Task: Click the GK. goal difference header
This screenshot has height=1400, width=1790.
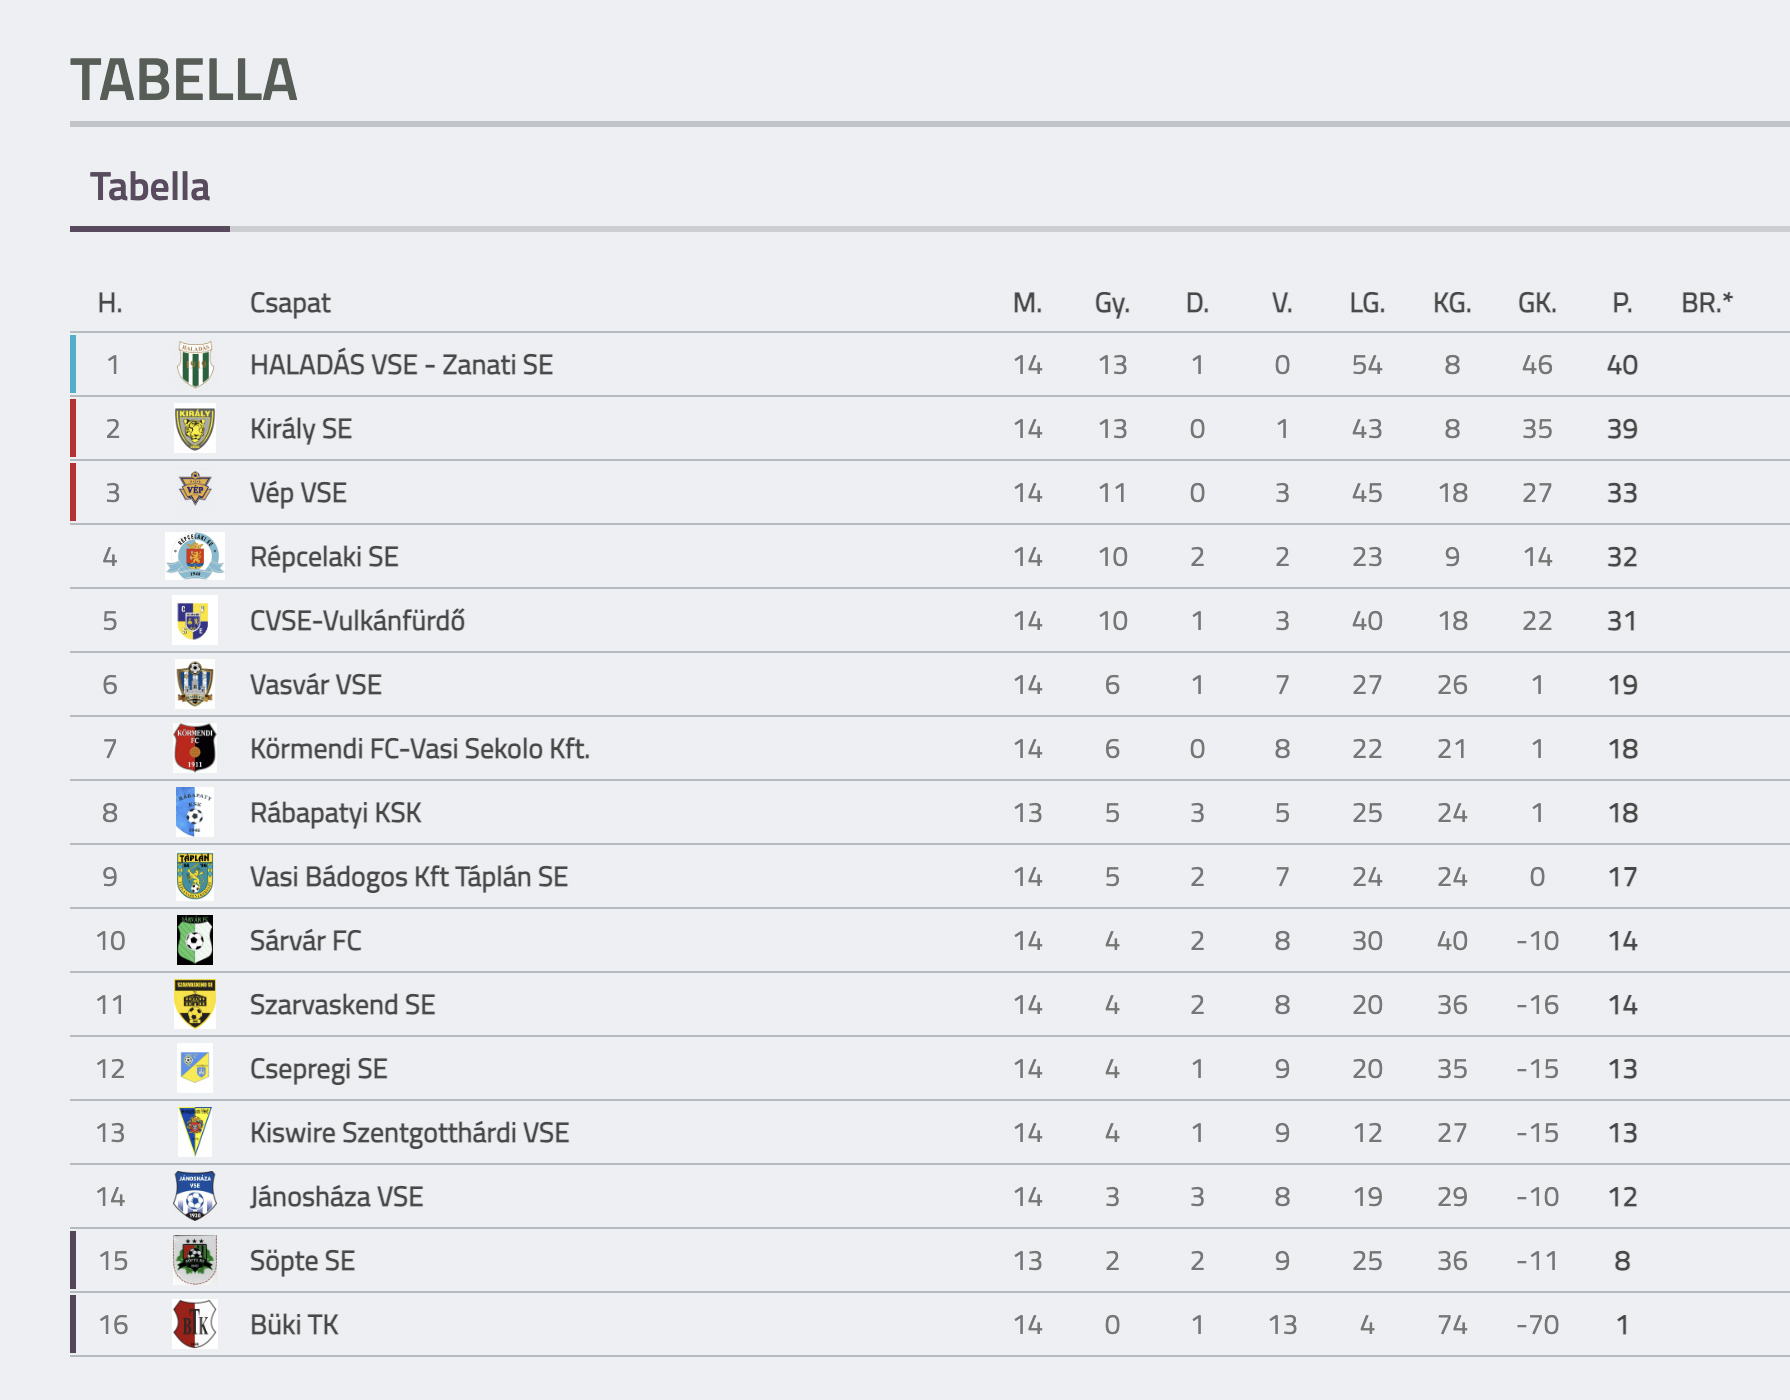Action: click(1537, 303)
